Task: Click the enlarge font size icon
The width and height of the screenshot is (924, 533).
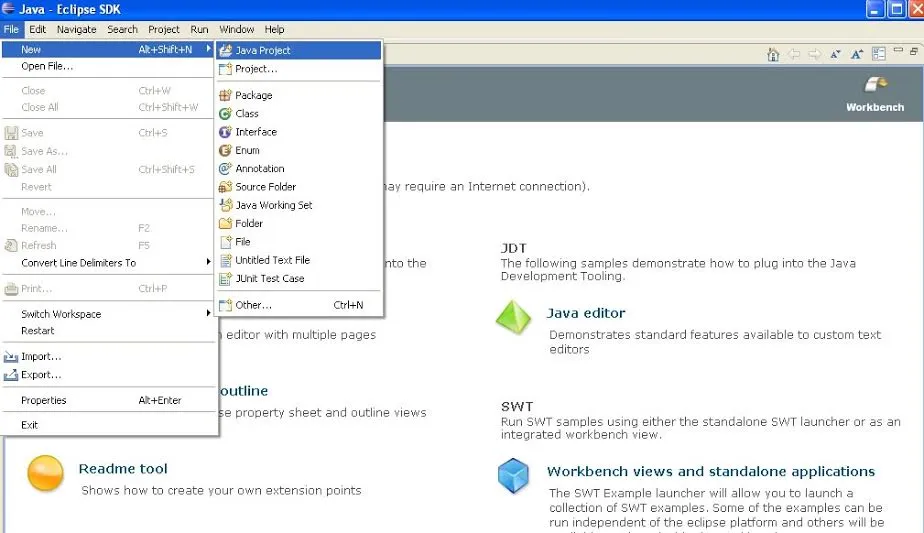Action: click(858, 54)
